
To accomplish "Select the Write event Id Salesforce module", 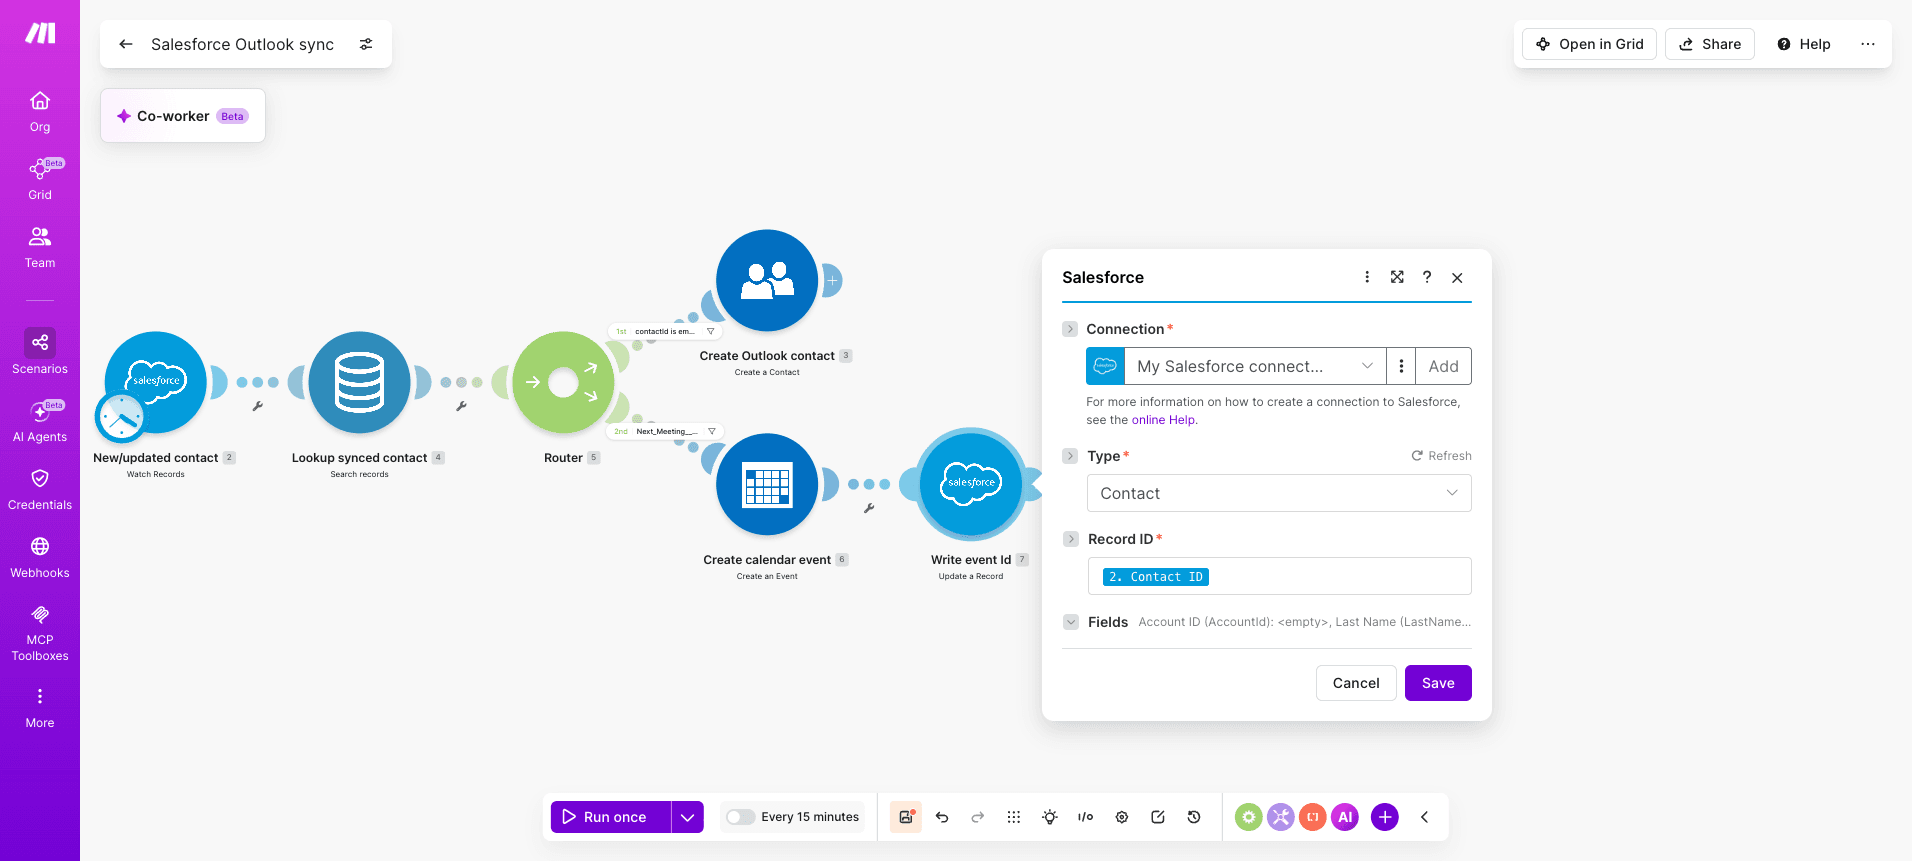I will [x=971, y=484].
